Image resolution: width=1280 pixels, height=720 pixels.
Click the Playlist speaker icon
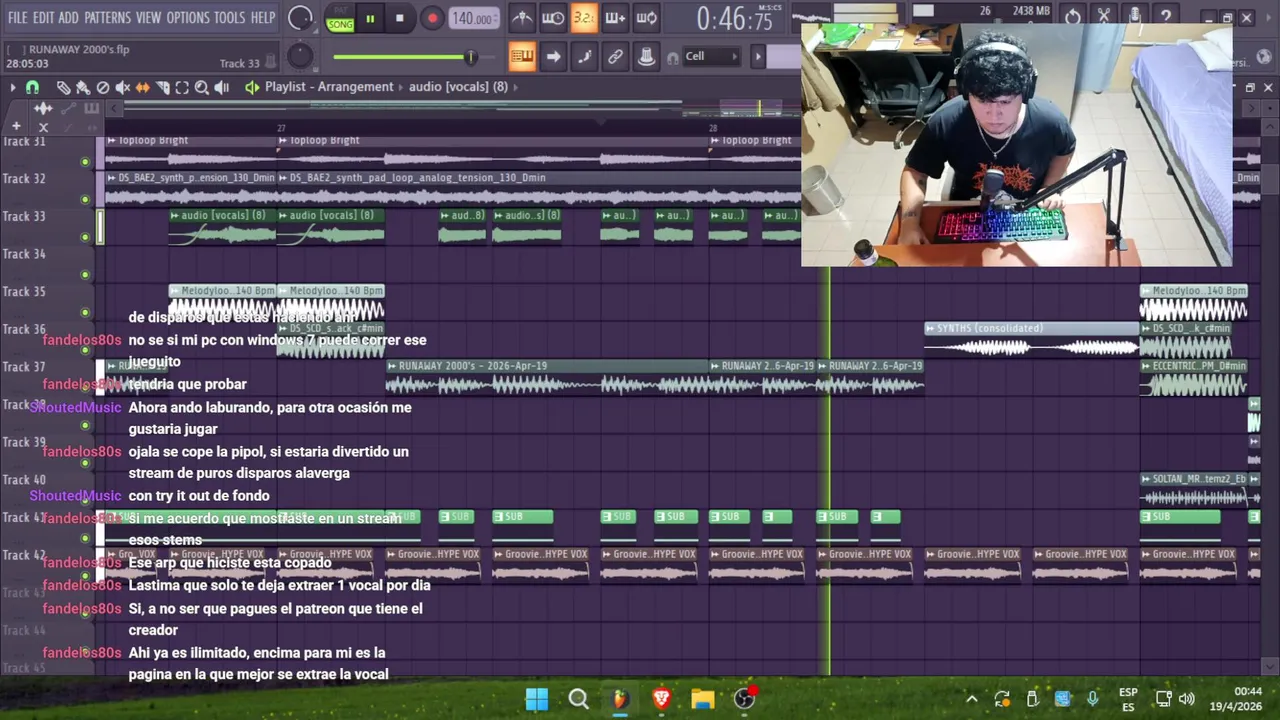pos(252,88)
